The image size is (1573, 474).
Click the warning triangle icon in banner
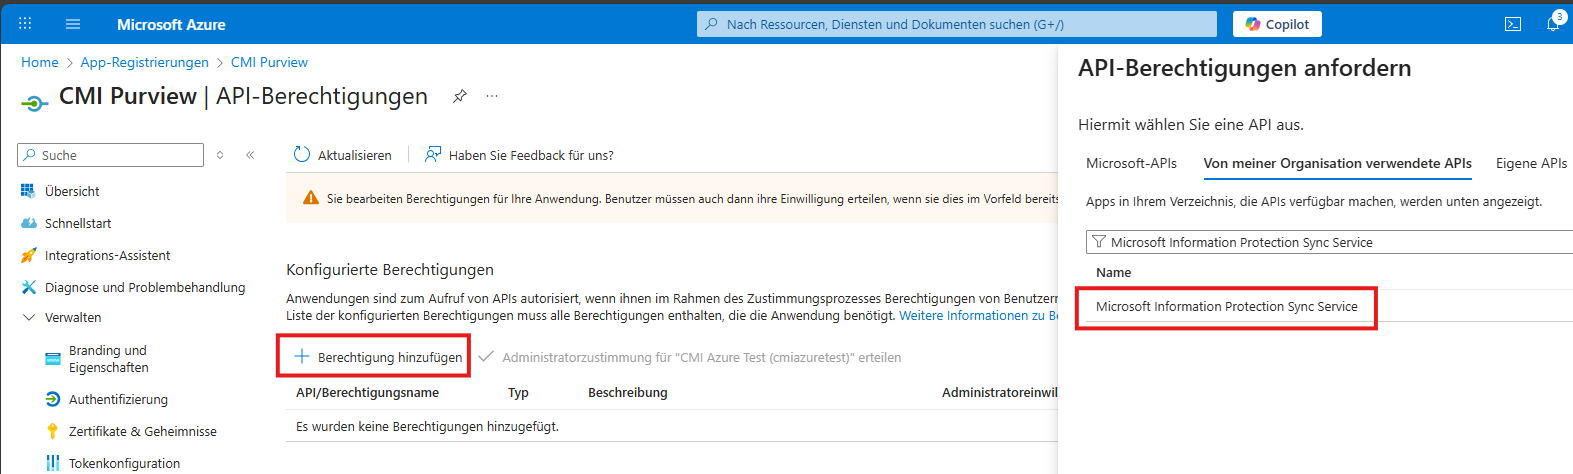click(x=311, y=198)
